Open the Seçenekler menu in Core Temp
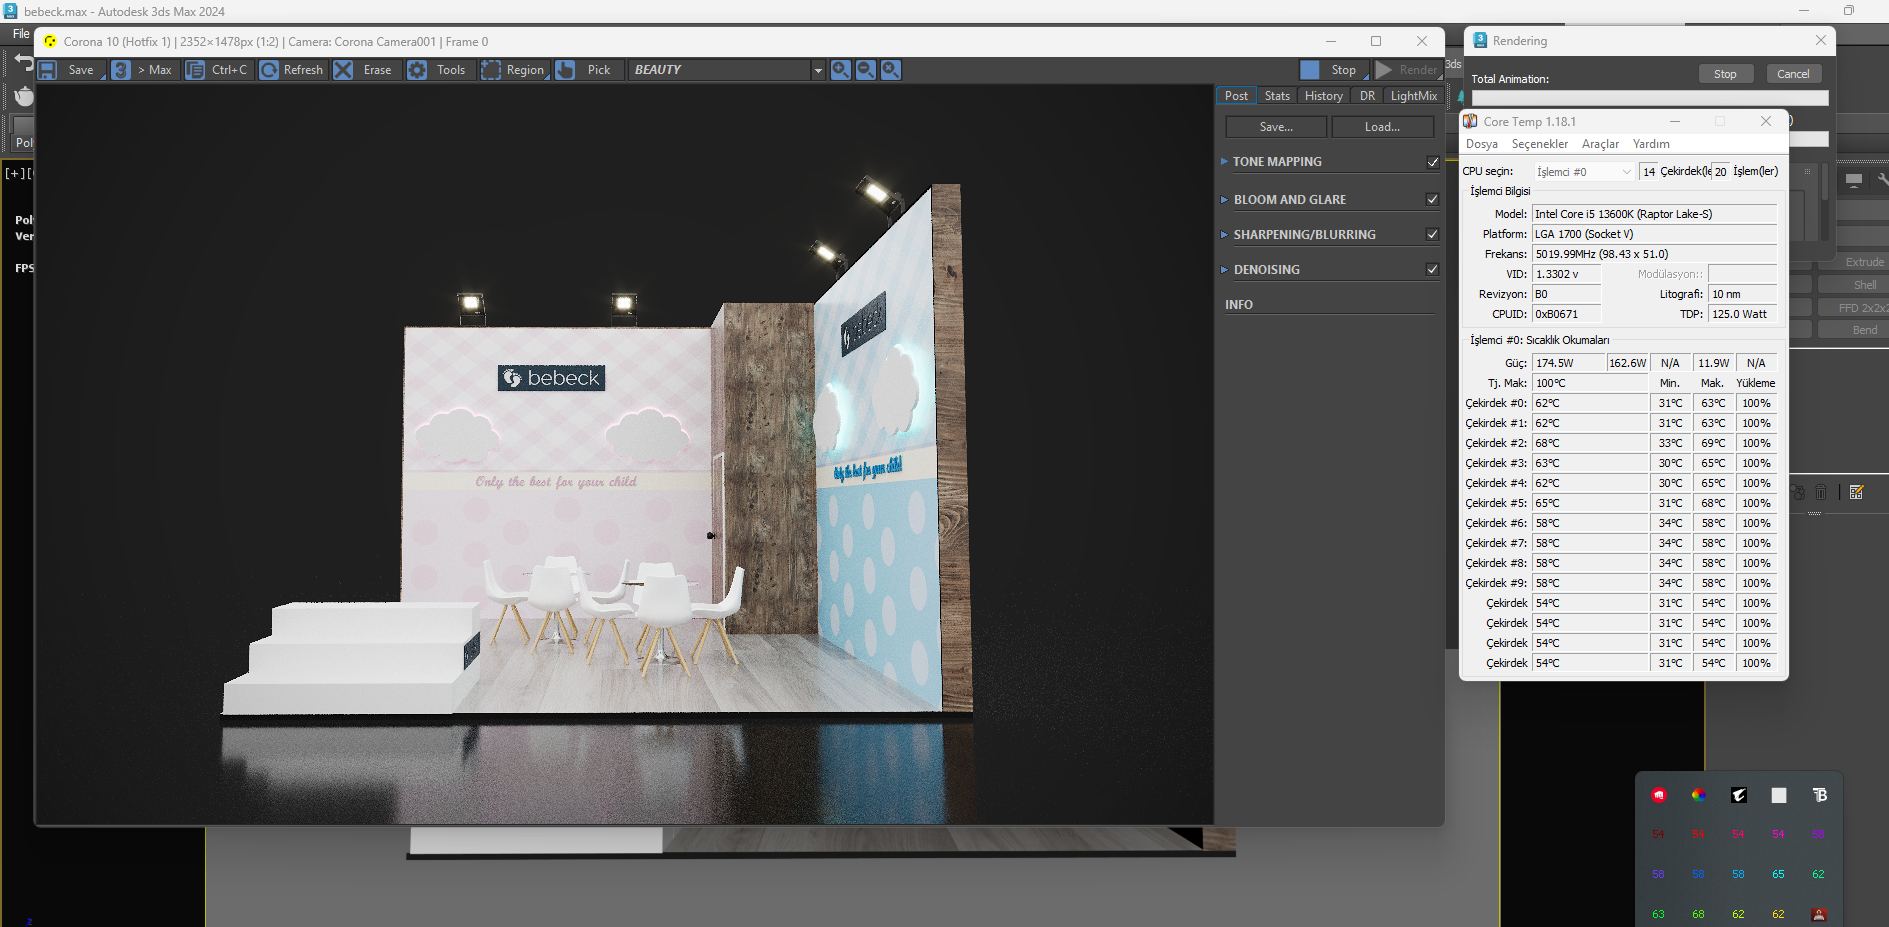 [x=1540, y=144]
